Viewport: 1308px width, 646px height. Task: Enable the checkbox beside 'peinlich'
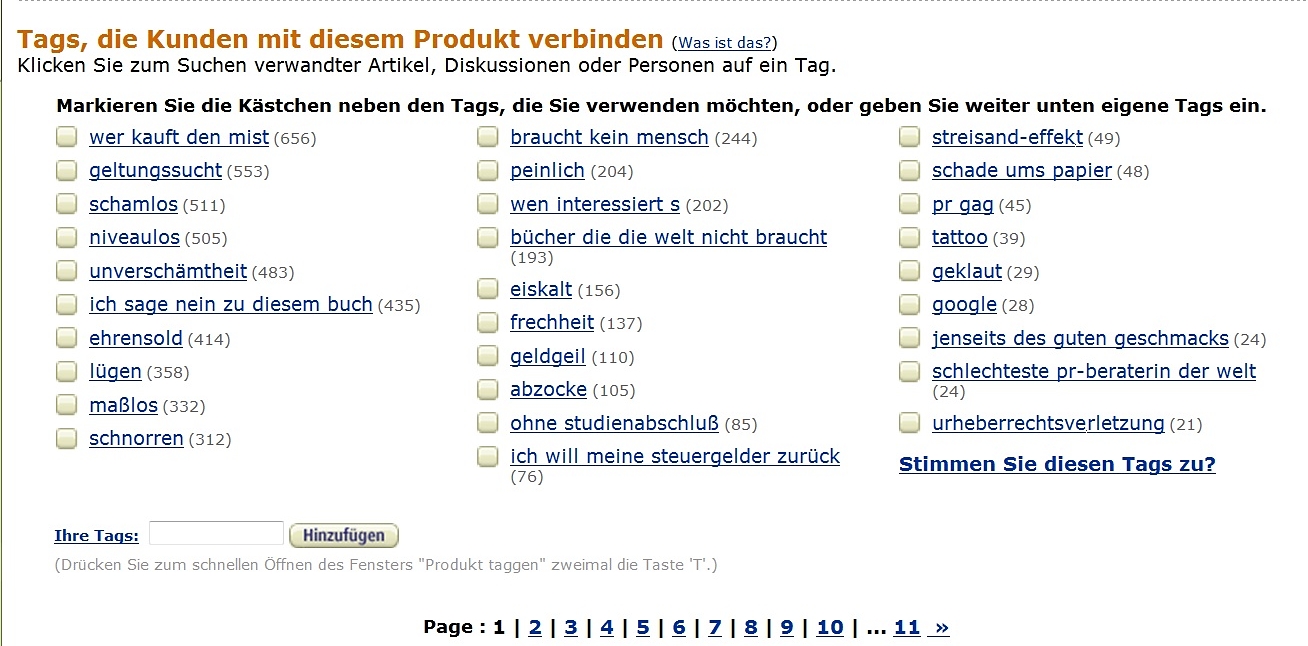(487, 170)
